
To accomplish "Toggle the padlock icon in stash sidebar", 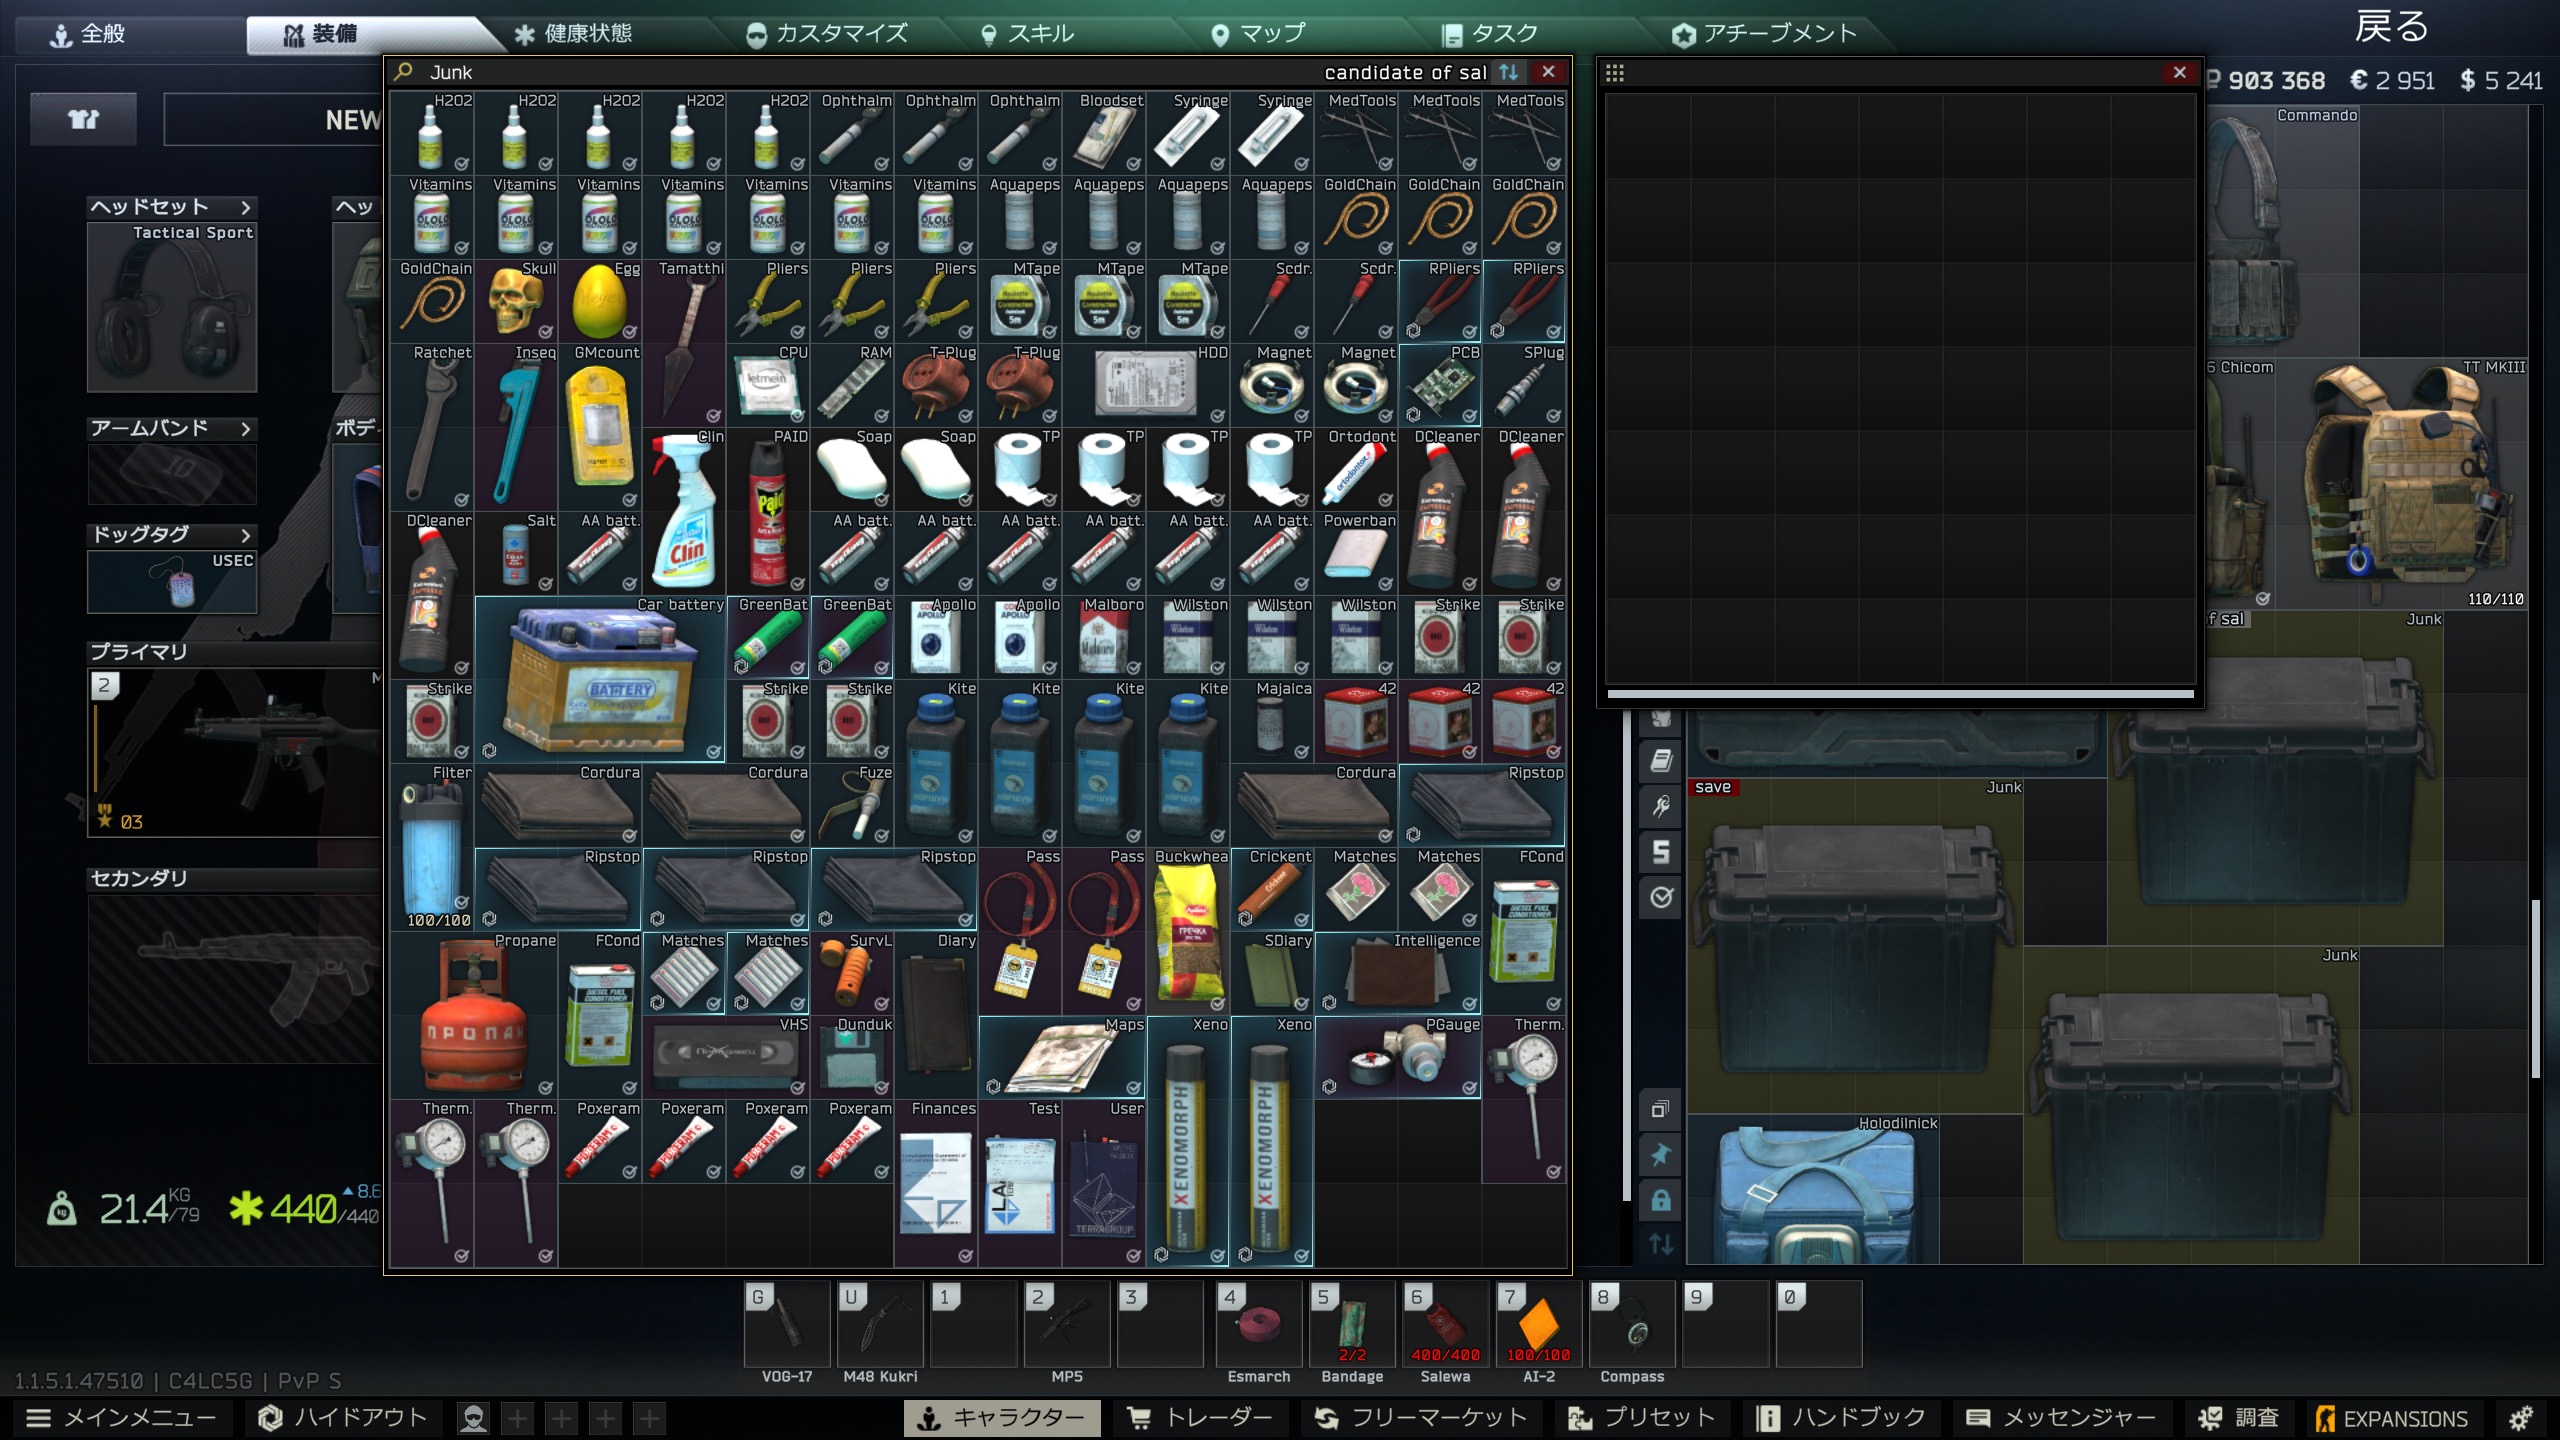I will pos(1661,1200).
